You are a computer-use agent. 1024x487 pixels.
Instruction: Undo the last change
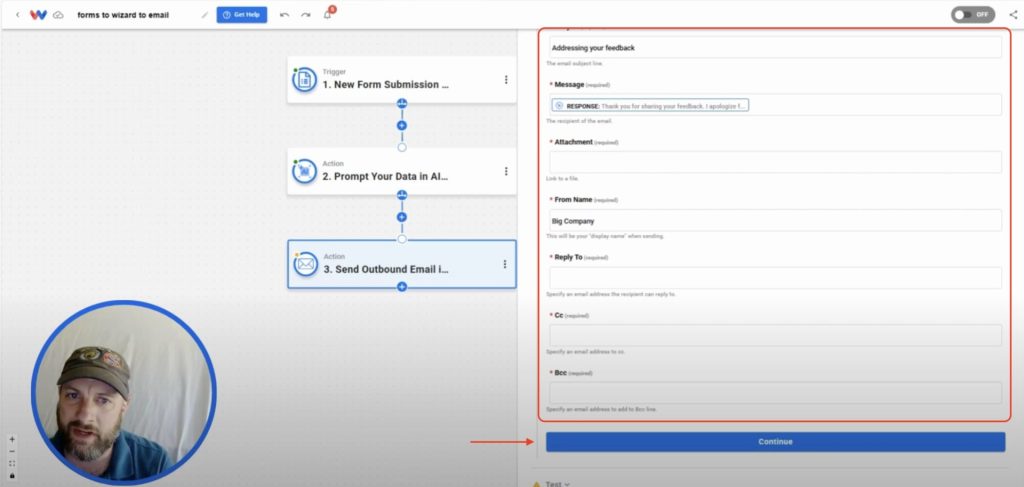click(x=284, y=15)
